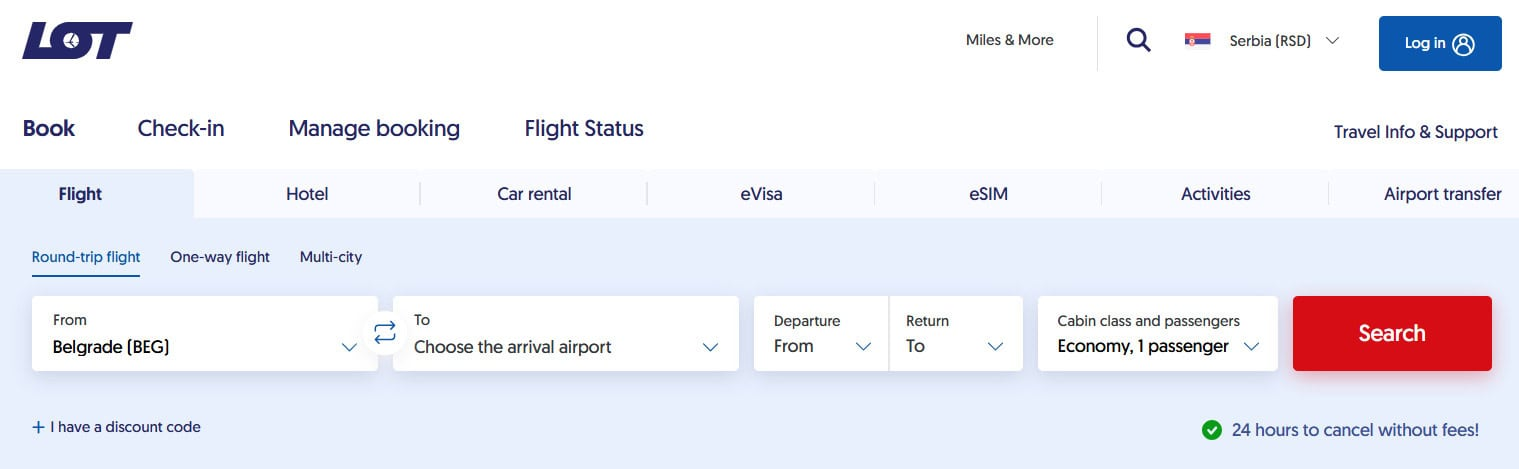Screen dimensions: 1519x469
Task: Expand the Departure date picker
Action: (820, 334)
